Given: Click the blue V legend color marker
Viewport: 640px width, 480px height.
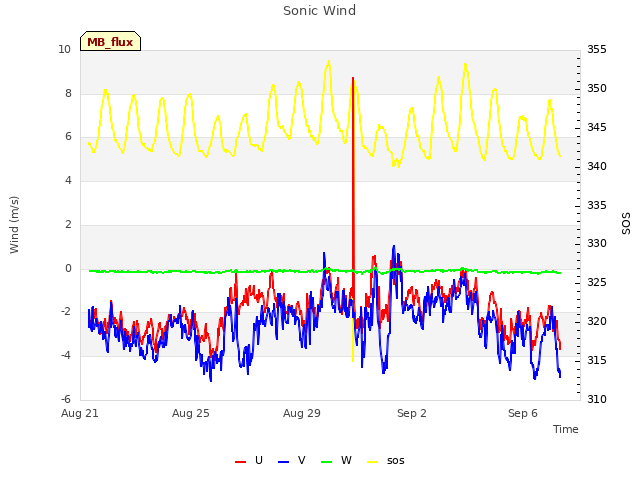Looking at the screenshot, I should coord(283,462).
